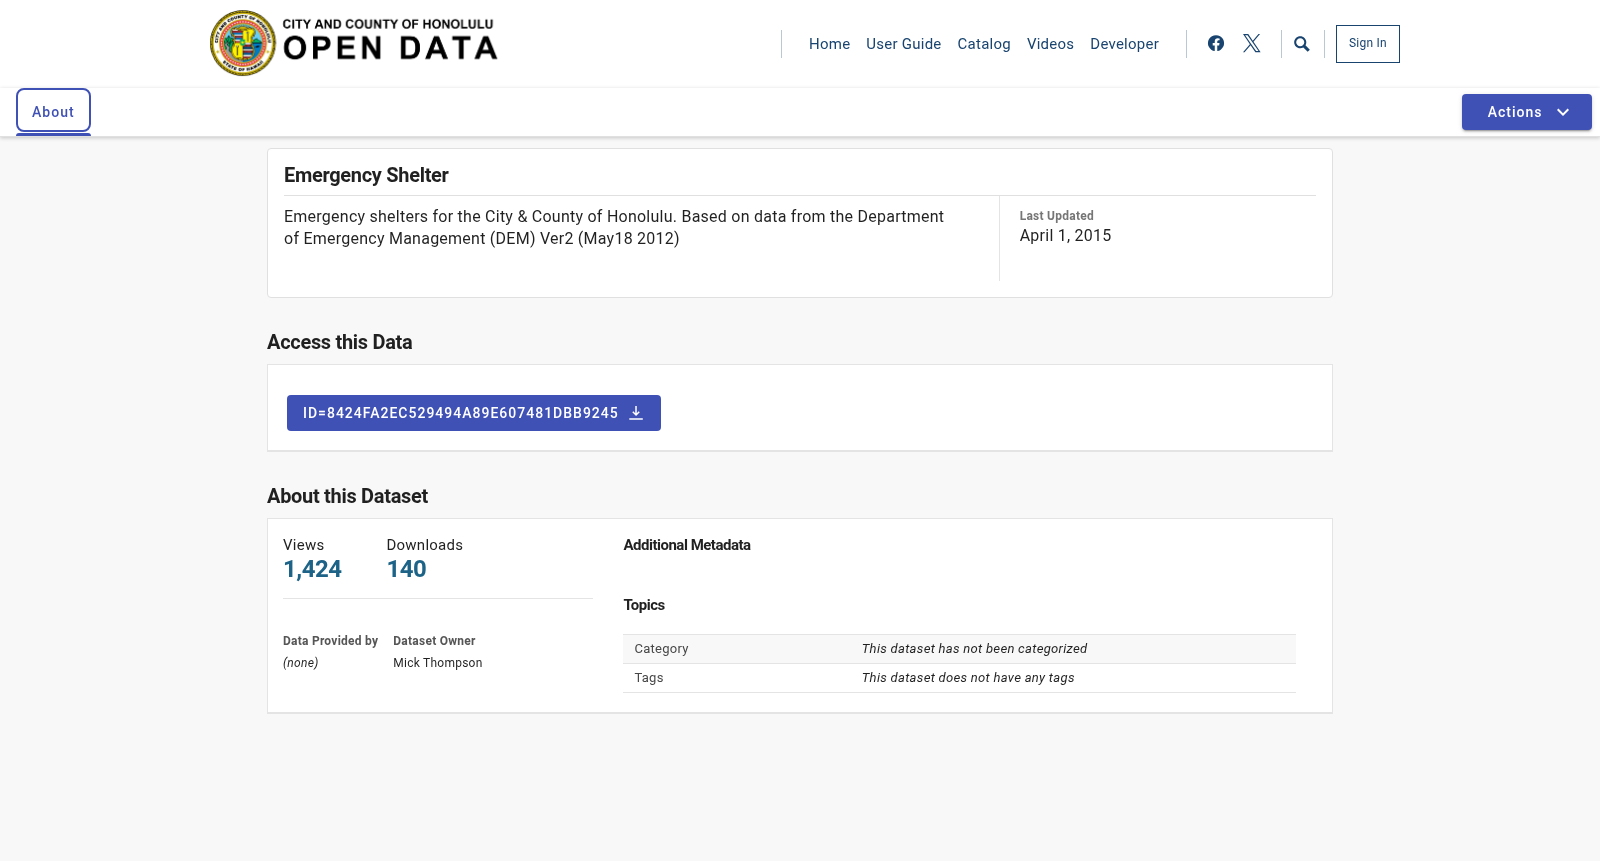The width and height of the screenshot is (1600, 861).
Task: Open the User Guide nav link
Action: 903,44
